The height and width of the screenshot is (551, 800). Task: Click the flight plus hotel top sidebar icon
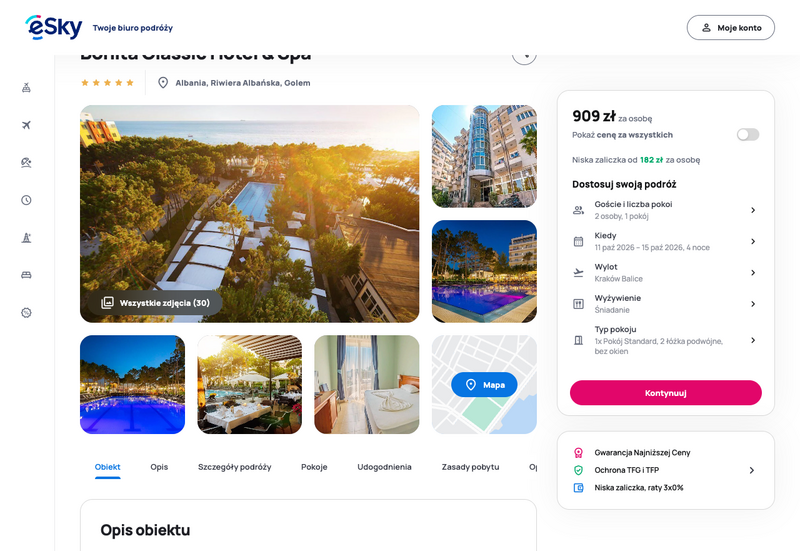[27, 88]
